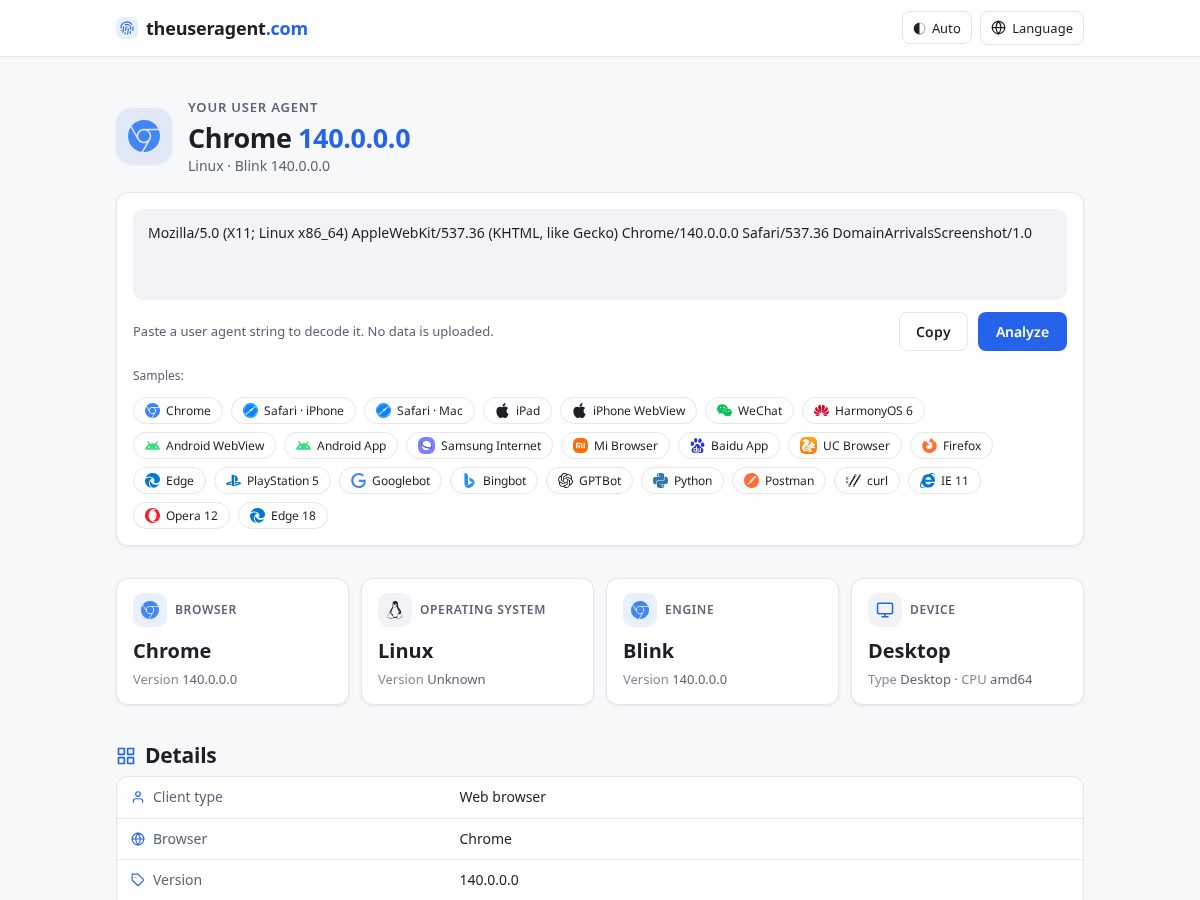
Task: Click the "Linux · Blink 140.0.0.0" subtitle
Action: pyautogui.click(x=259, y=166)
